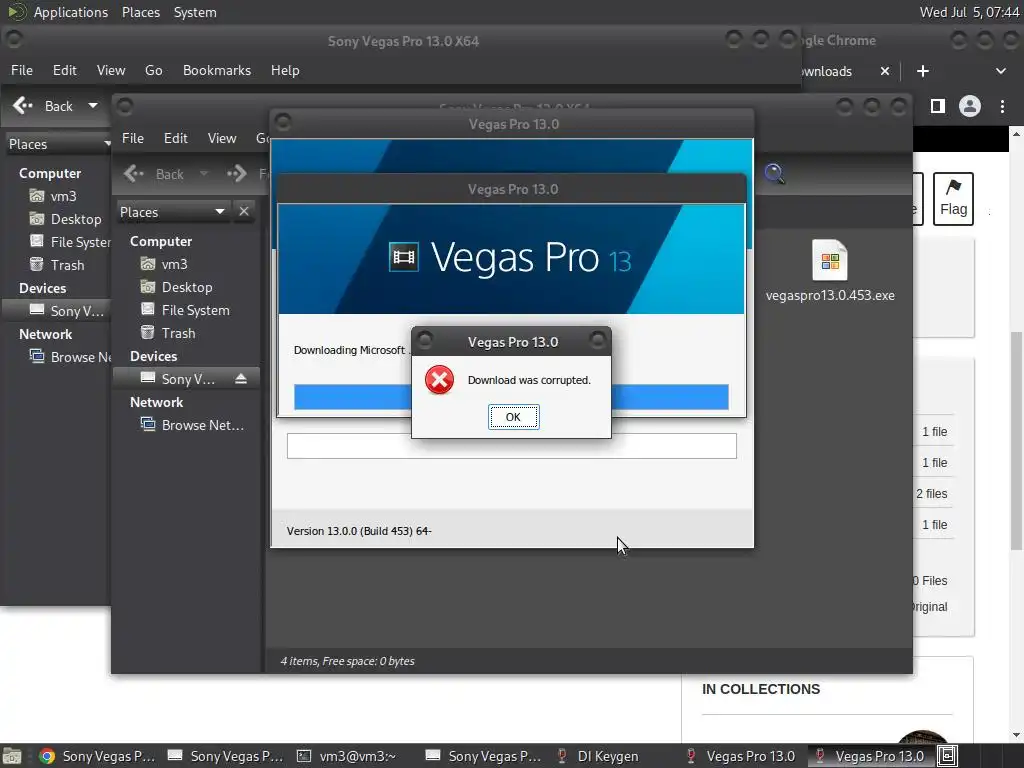Expand Back history arrow in the front file manager
This screenshot has height=768, width=1024.
point(204,174)
